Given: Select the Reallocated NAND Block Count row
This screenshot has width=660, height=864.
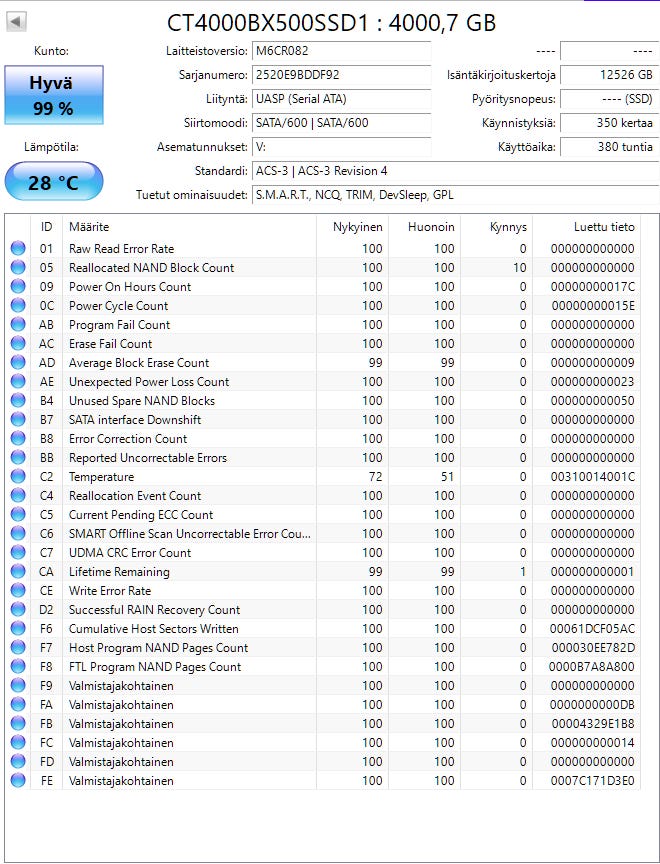Looking at the screenshot, I should click(323, 268).
